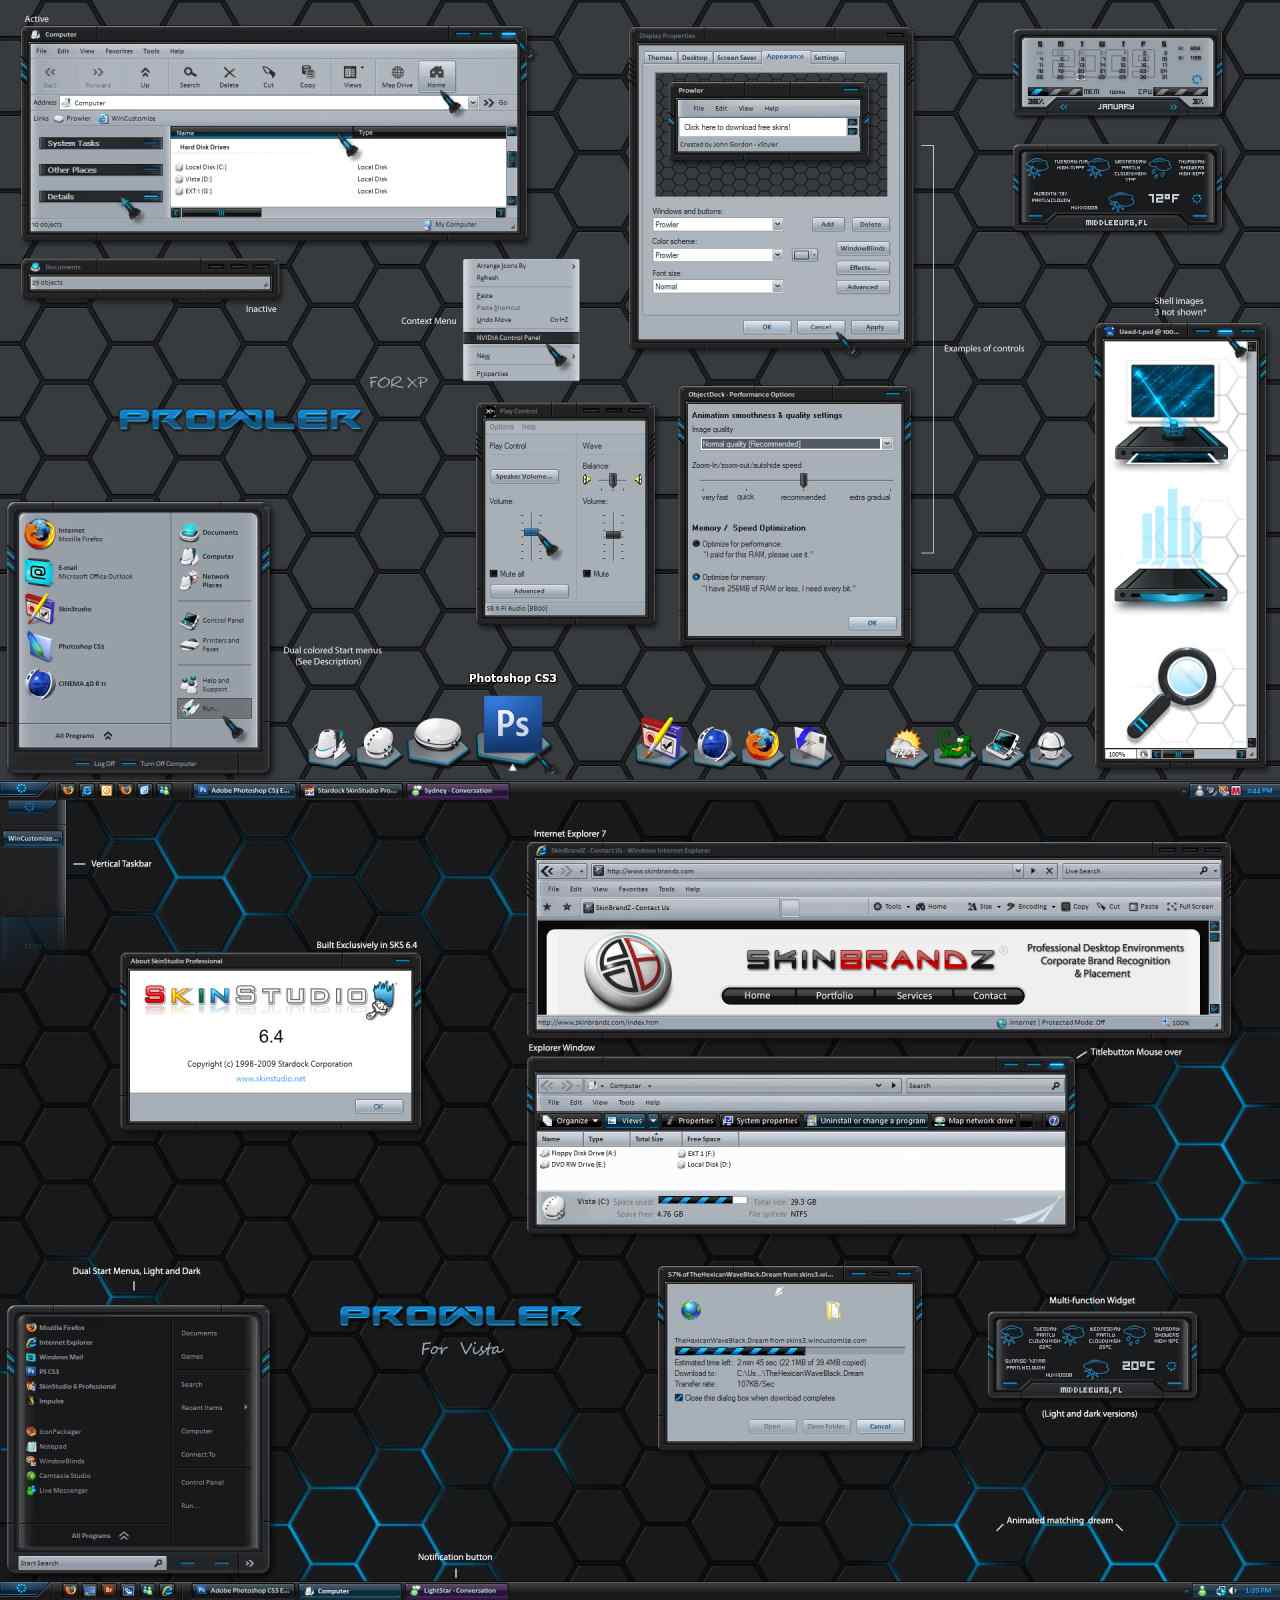Select Optimize for memory radio button
The height and width of the screenshot is (1600, 1280).
tap(696, 577)
